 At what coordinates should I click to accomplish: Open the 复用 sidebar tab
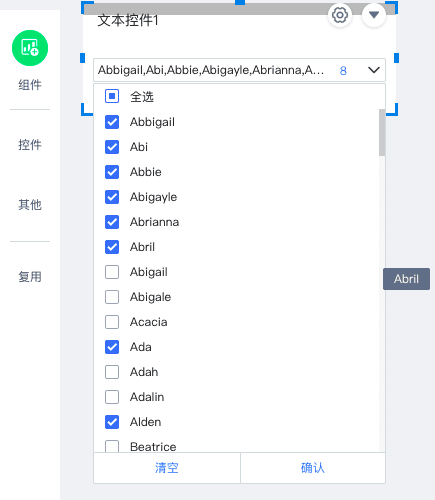tap(30, 277)
